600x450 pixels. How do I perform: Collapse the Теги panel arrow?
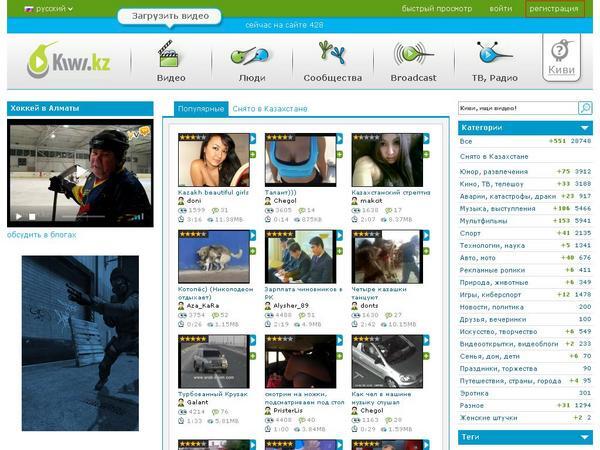(x=584, y=437)
